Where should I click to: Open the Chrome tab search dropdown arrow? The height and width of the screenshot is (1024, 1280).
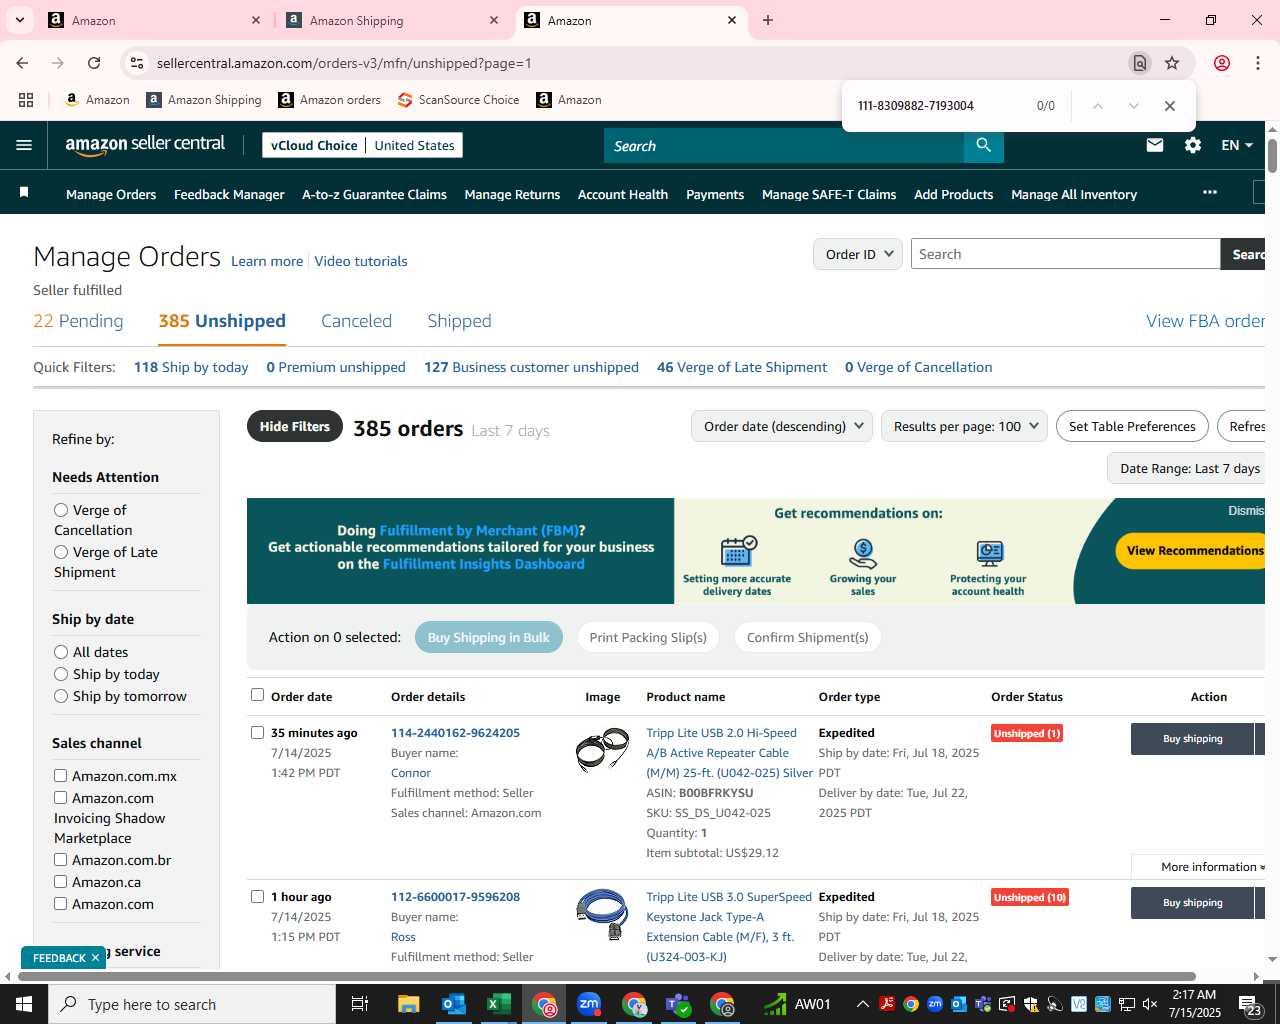pos(20,20)
